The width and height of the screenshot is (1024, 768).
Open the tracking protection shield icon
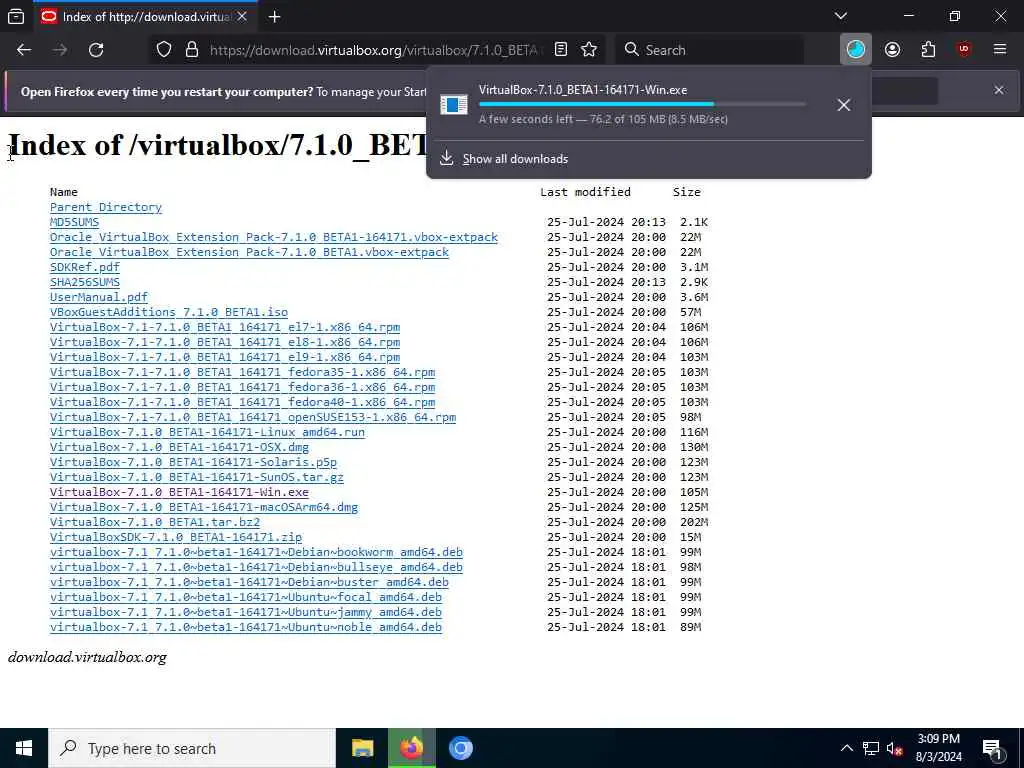coord(164,50)
